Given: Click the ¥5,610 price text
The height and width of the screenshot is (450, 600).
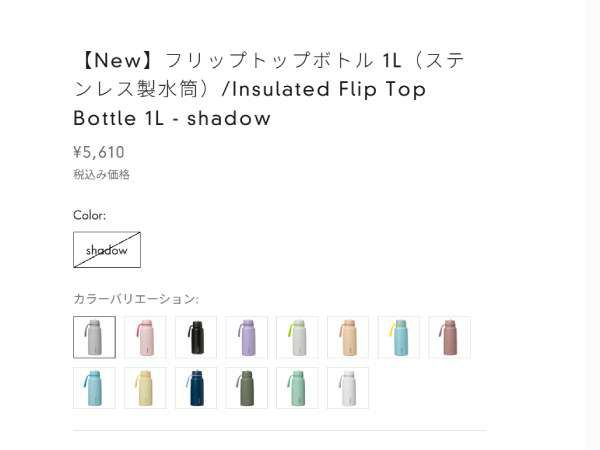Looking at the screenshot, I should (x=99, y=152).
